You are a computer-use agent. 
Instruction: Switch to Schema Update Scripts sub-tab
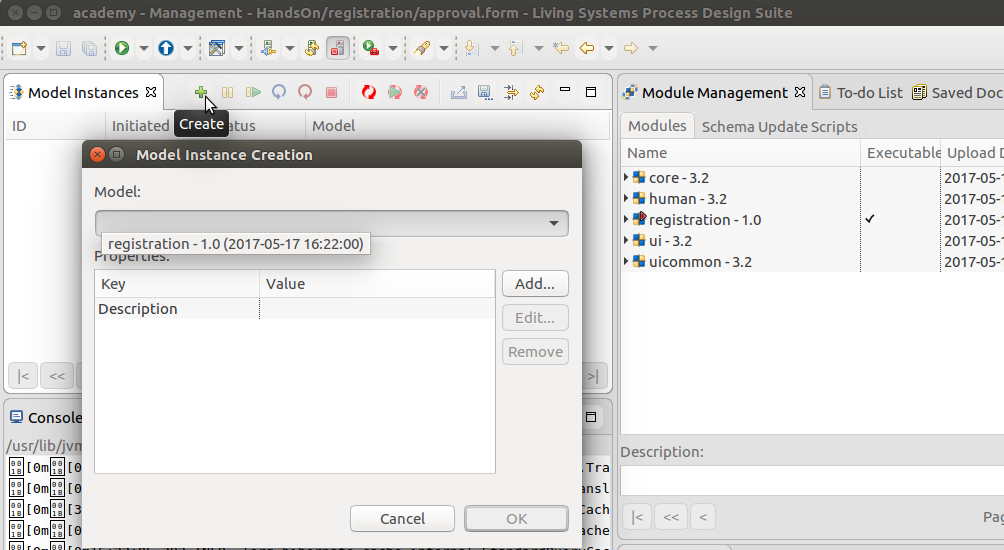(x=779, y=127)
